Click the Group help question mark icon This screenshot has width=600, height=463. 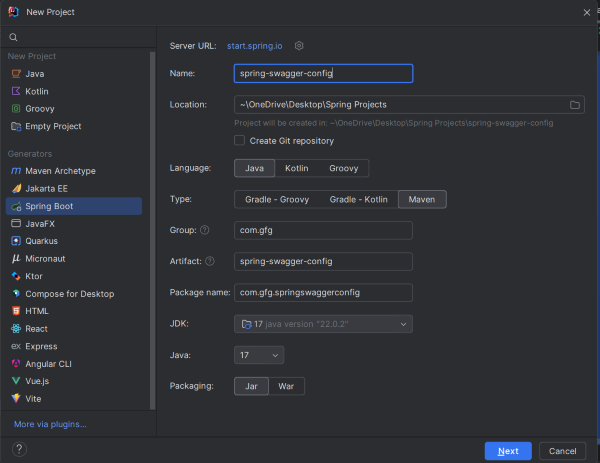pyautogui.click(x=205, y=230)
